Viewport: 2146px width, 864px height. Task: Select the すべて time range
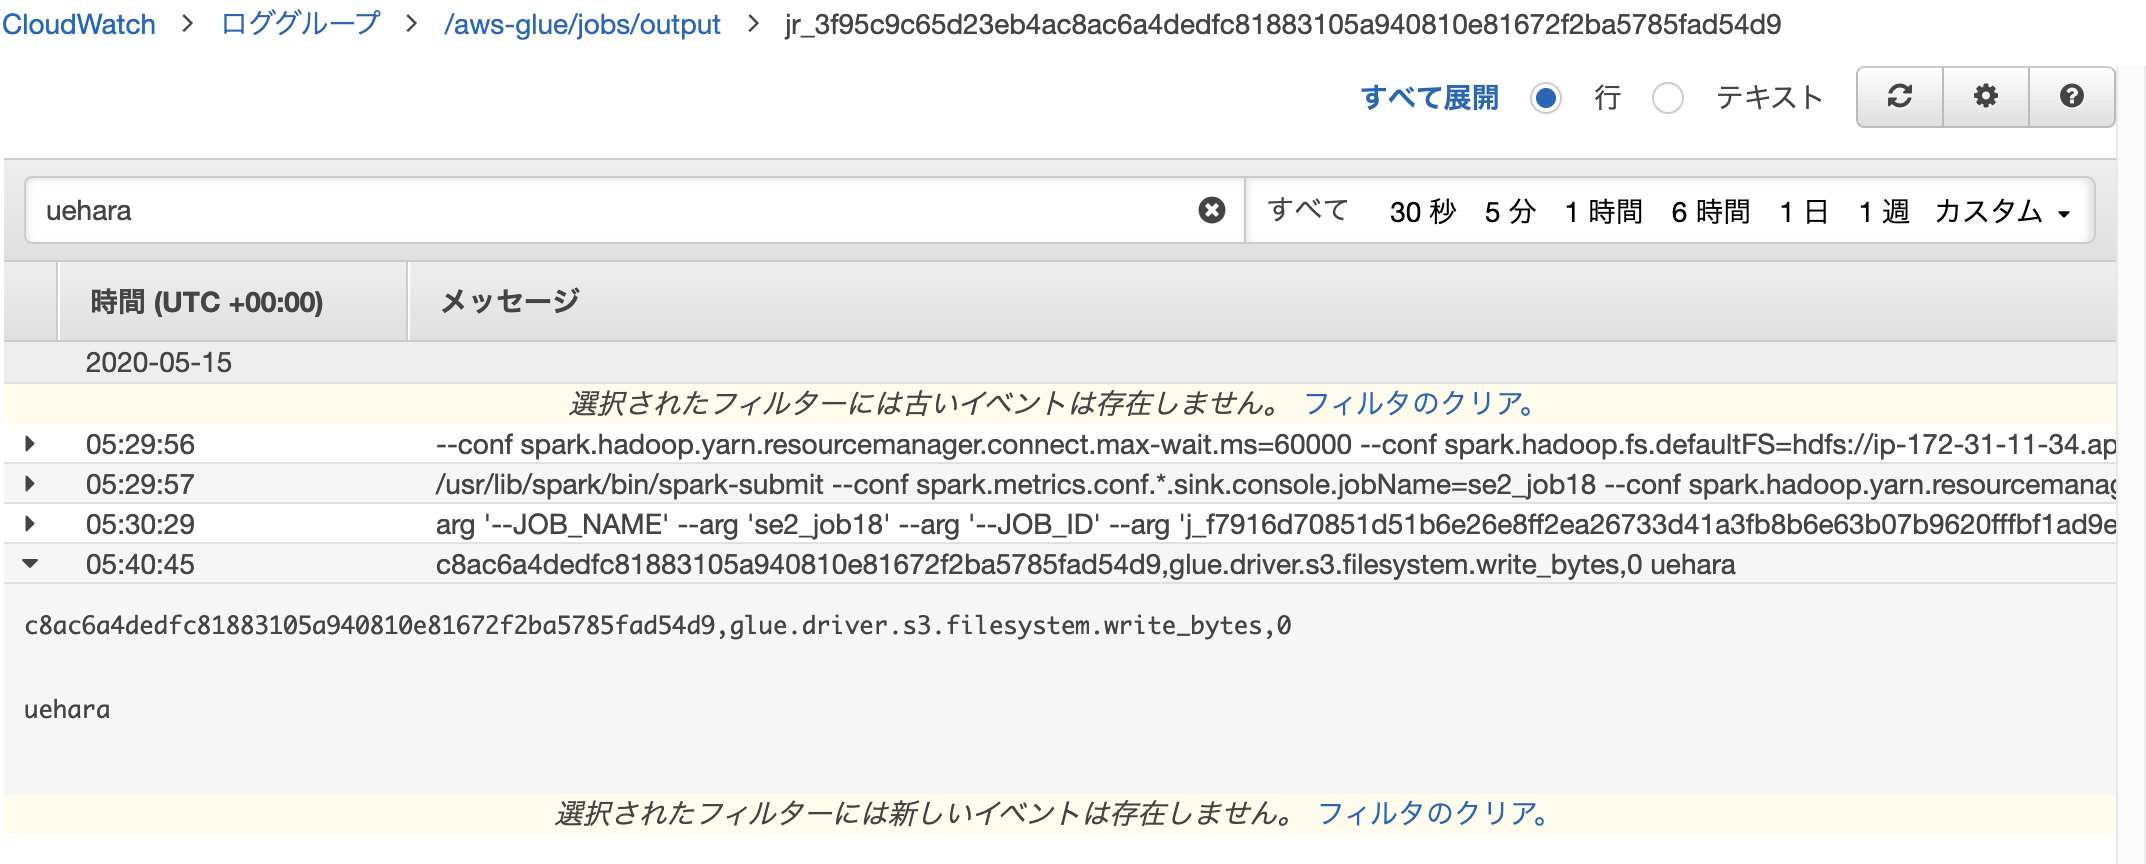click(1308, 210)
